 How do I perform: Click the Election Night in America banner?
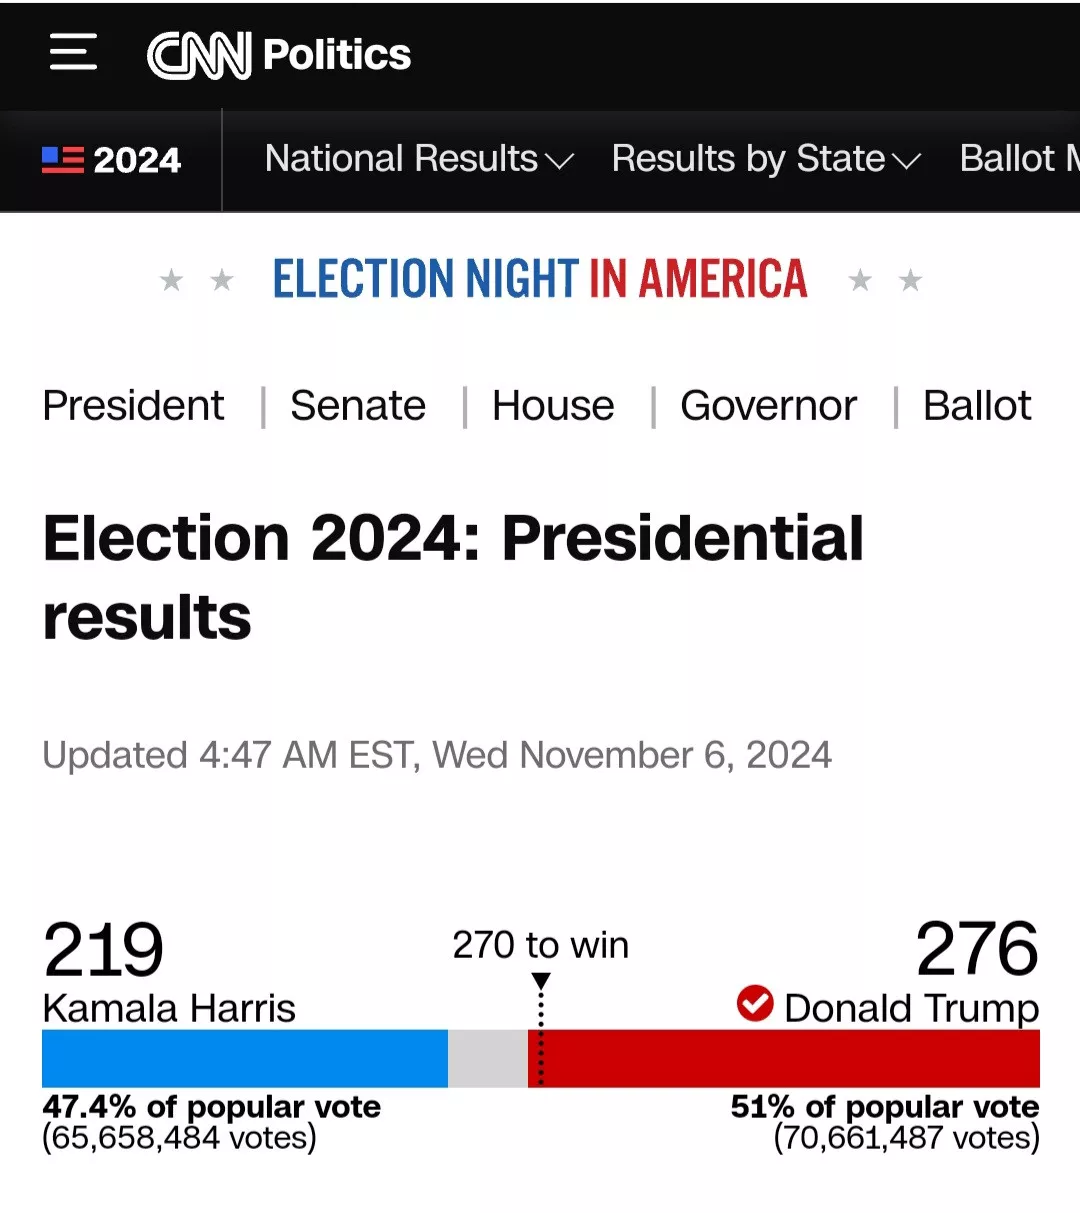[x=540, y=279]
